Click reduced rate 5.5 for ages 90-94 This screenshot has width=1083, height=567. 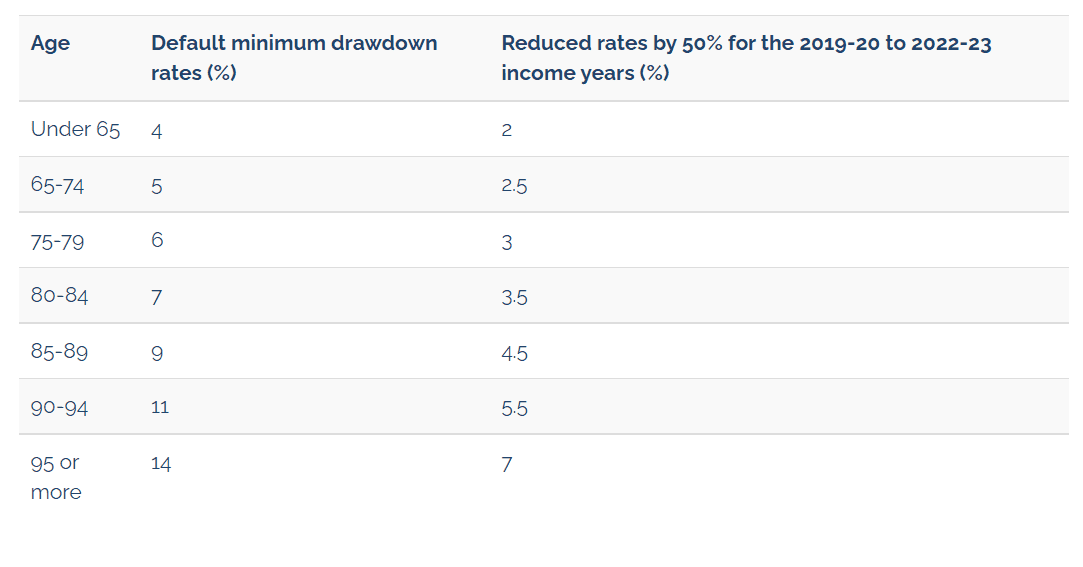[515, 408]
